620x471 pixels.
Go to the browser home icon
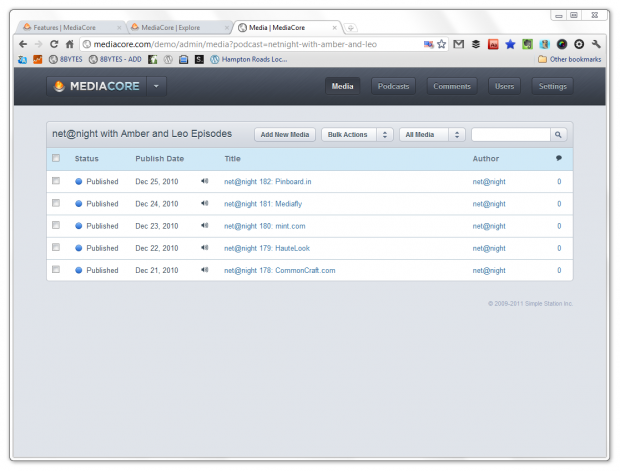tap(70, 44)
